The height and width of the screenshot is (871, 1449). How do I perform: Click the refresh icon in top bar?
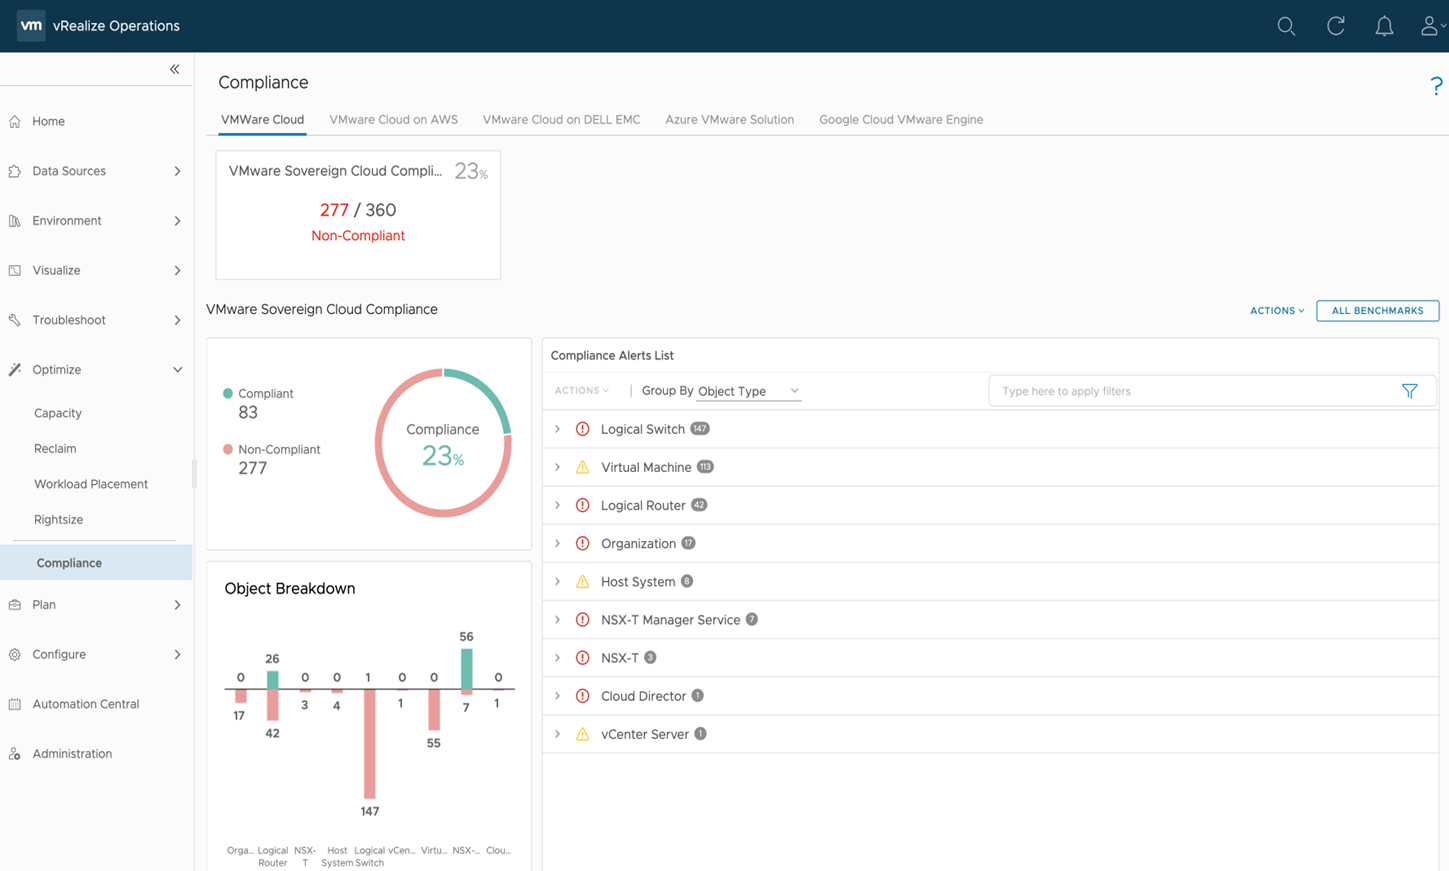(x=1335, y=27)
